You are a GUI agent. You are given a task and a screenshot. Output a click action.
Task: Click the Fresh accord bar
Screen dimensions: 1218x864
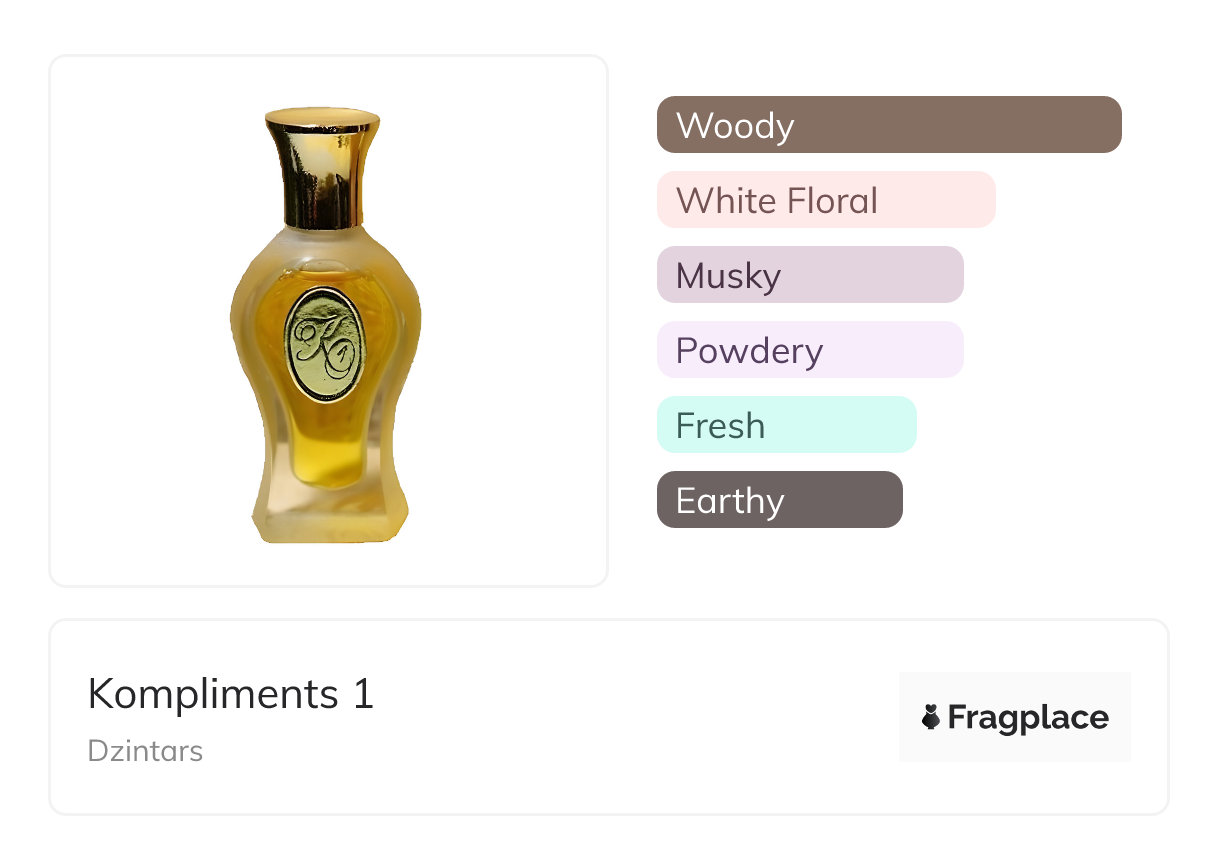pos(786,425)
